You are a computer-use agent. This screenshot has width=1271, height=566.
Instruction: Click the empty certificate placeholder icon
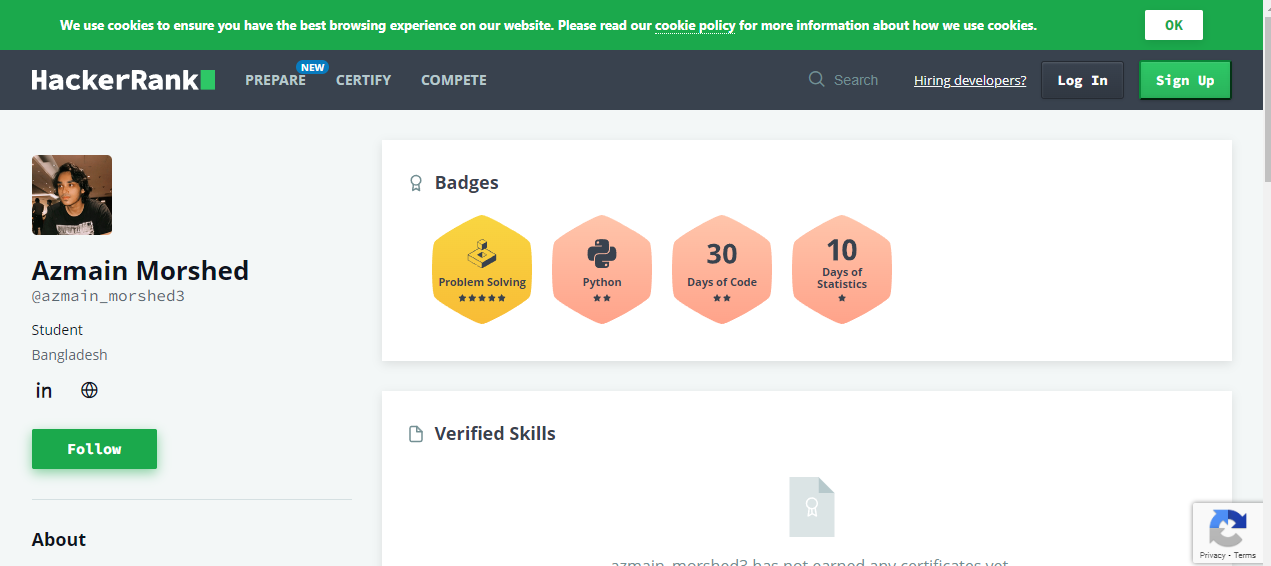(812, 507)
